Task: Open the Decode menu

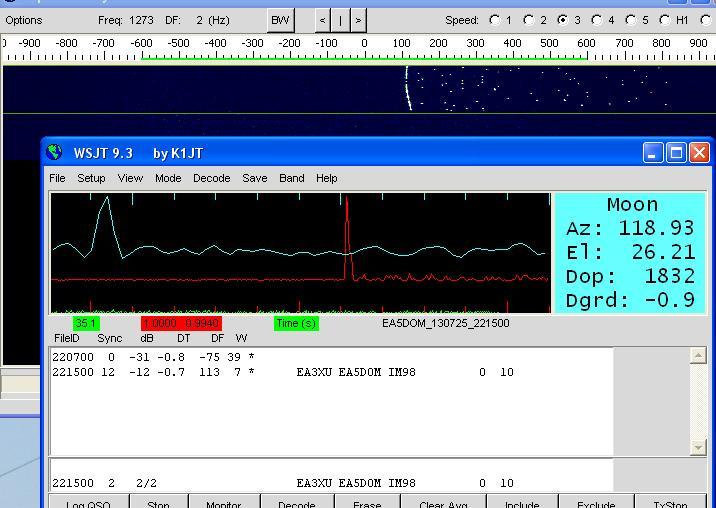Action: pos(211,178)
